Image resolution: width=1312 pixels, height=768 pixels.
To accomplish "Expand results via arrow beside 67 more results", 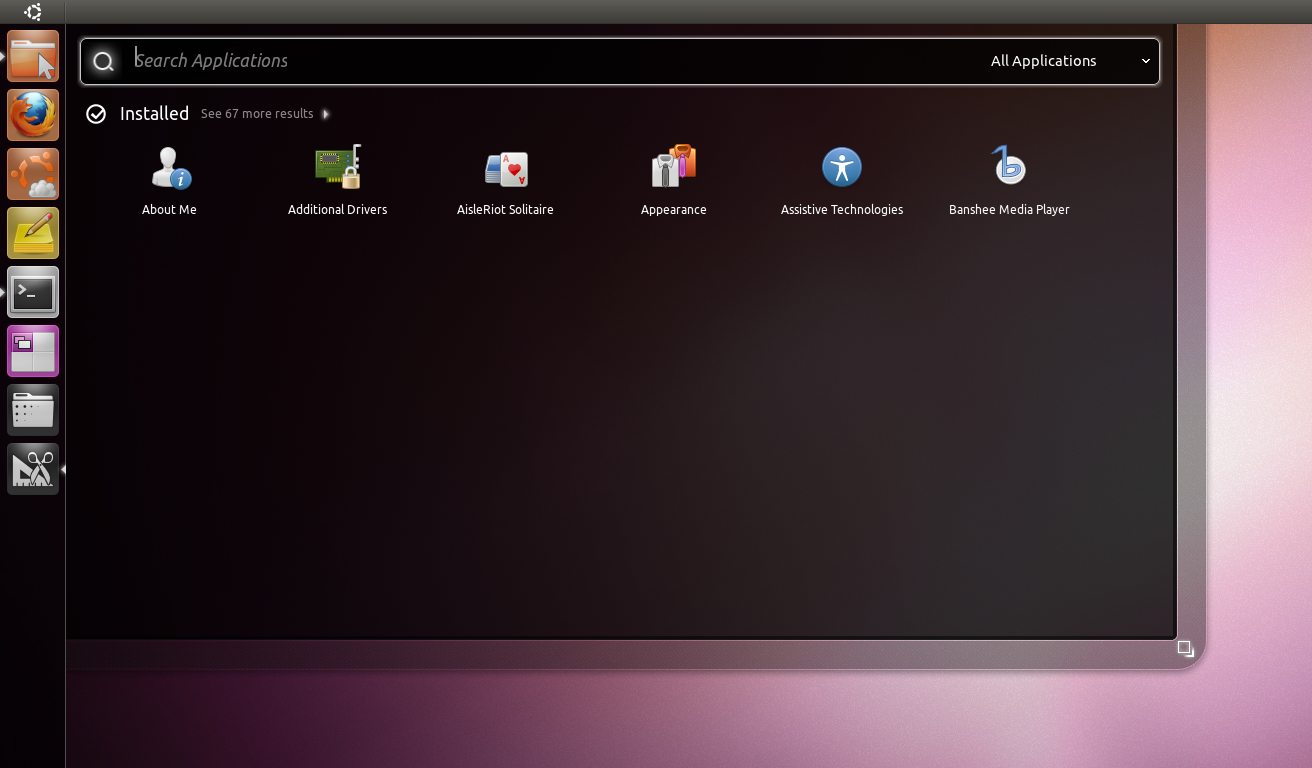I will pyautogui.click(x=326, y=114).
